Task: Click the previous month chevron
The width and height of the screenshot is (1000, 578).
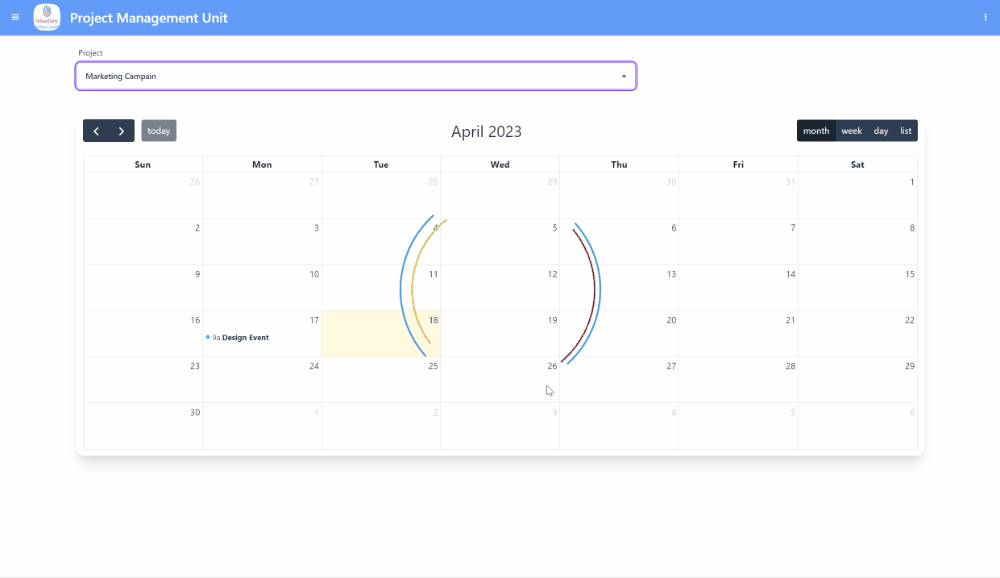Action: [96, 130]
